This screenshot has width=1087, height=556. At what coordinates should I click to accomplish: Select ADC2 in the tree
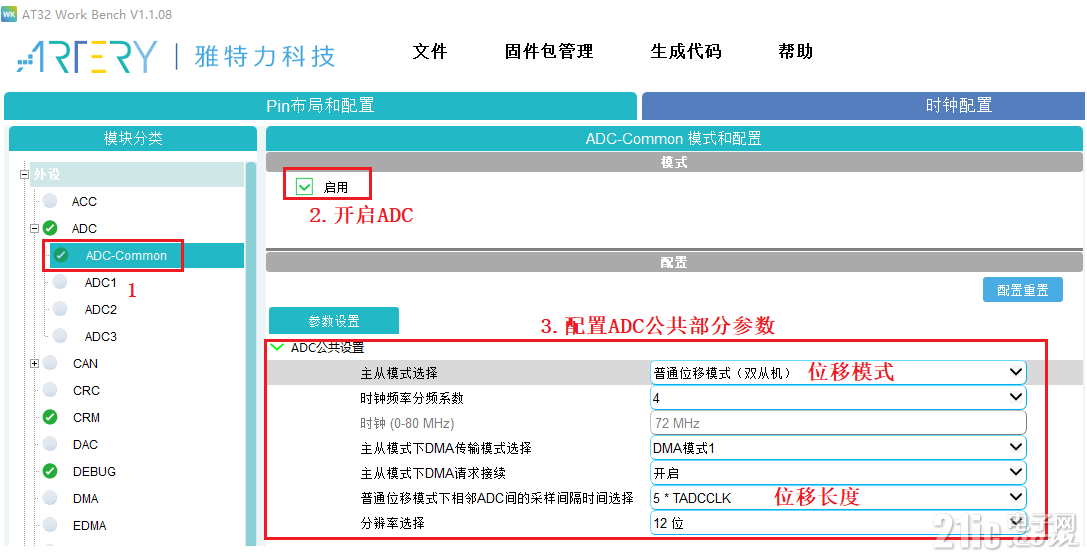(101, 310)
